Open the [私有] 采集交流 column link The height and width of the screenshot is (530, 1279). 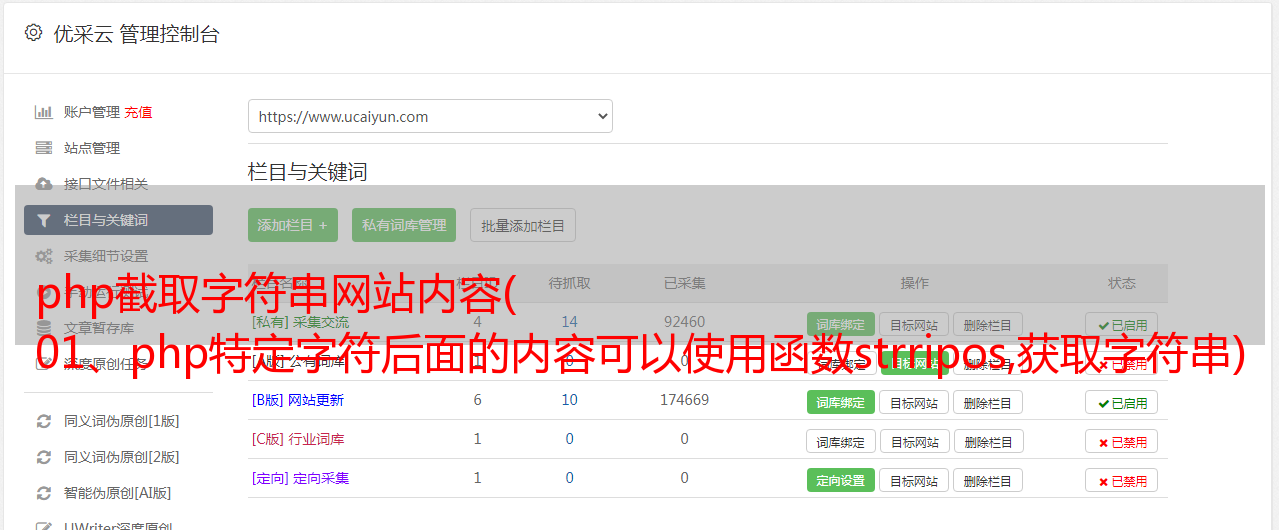pyautogui.click(x=300, y=322)
